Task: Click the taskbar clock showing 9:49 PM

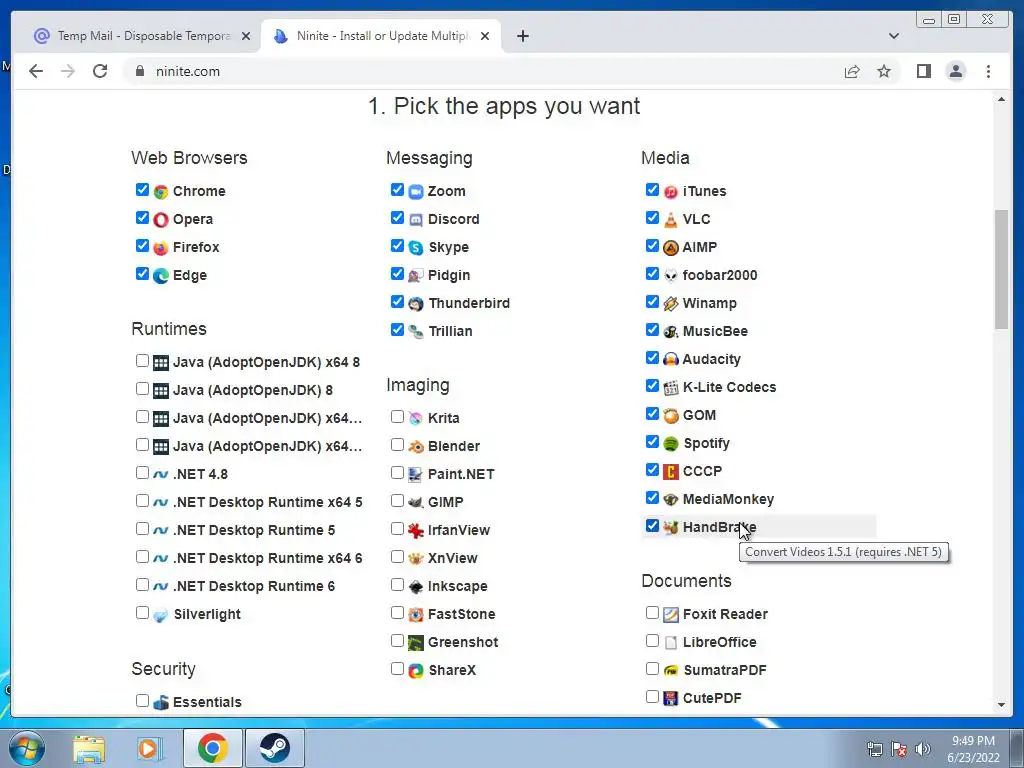Action: pos(973,748)
